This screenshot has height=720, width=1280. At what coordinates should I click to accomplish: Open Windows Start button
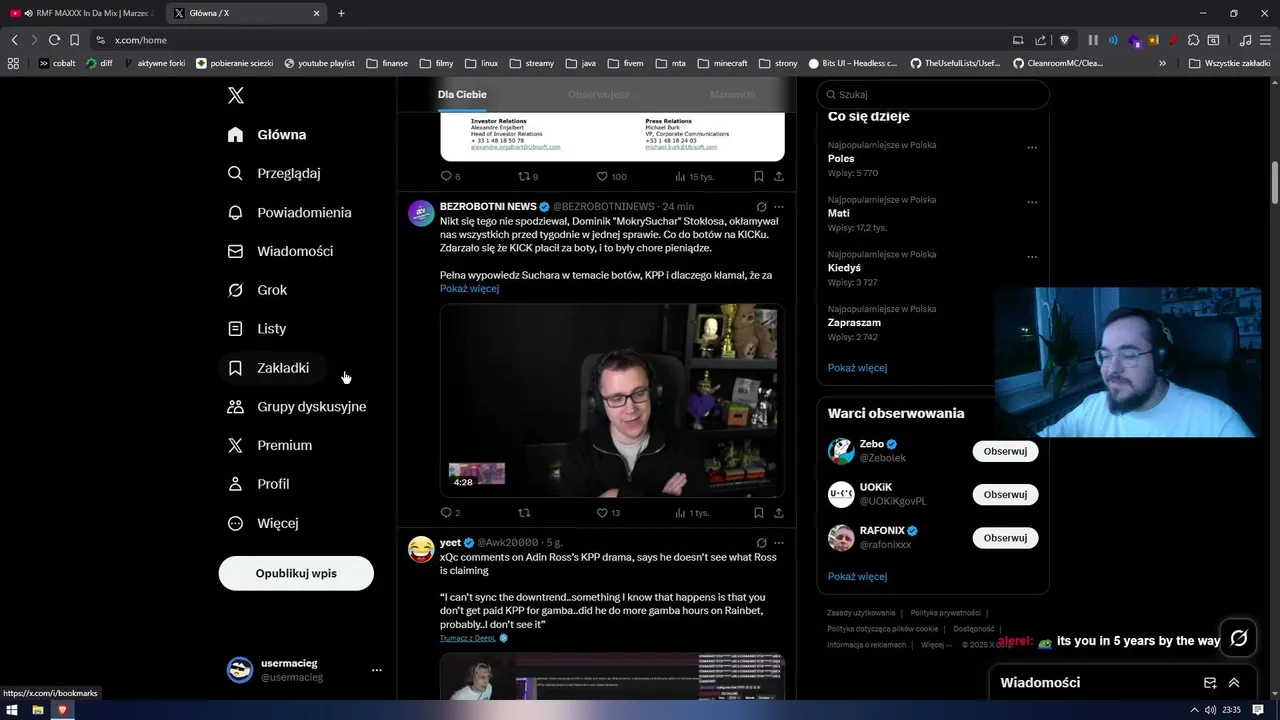(x=13, y=710)
